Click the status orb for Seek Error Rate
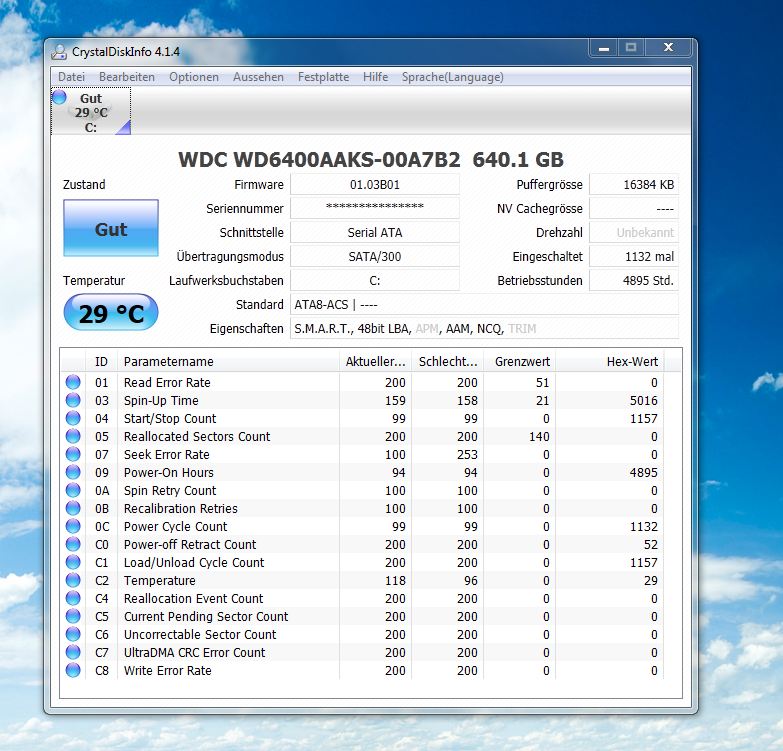783x751 pixels. (73, 454)
